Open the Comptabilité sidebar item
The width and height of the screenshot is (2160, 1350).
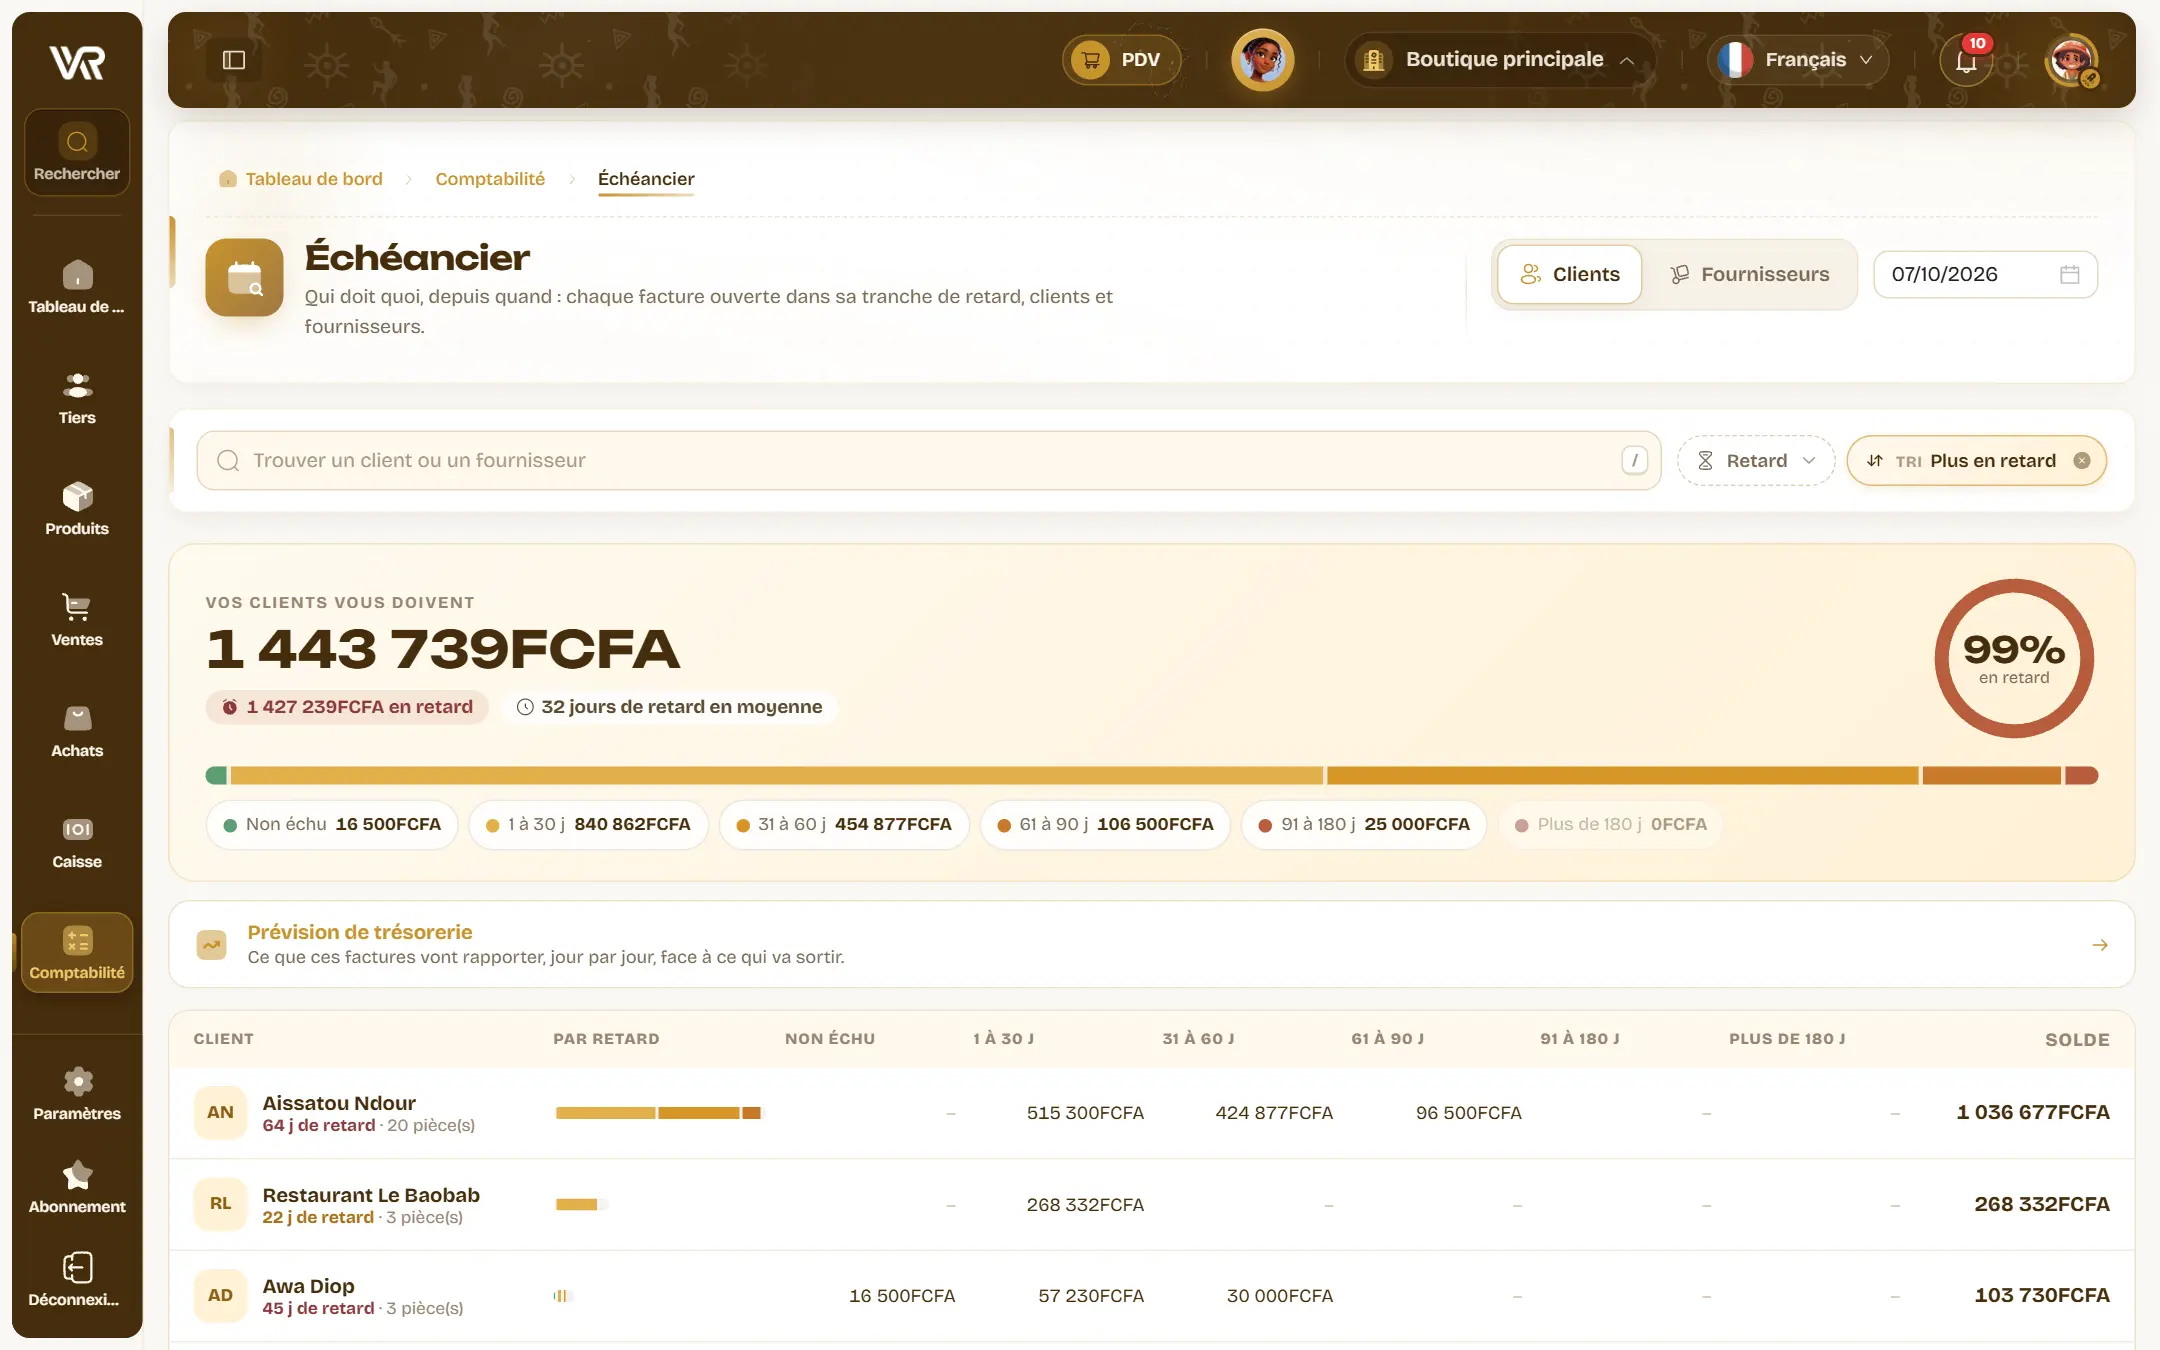77,953
